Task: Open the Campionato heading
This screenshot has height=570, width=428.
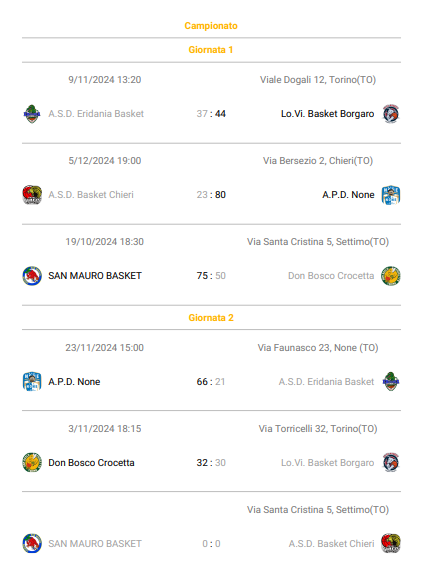Action: 211,26
